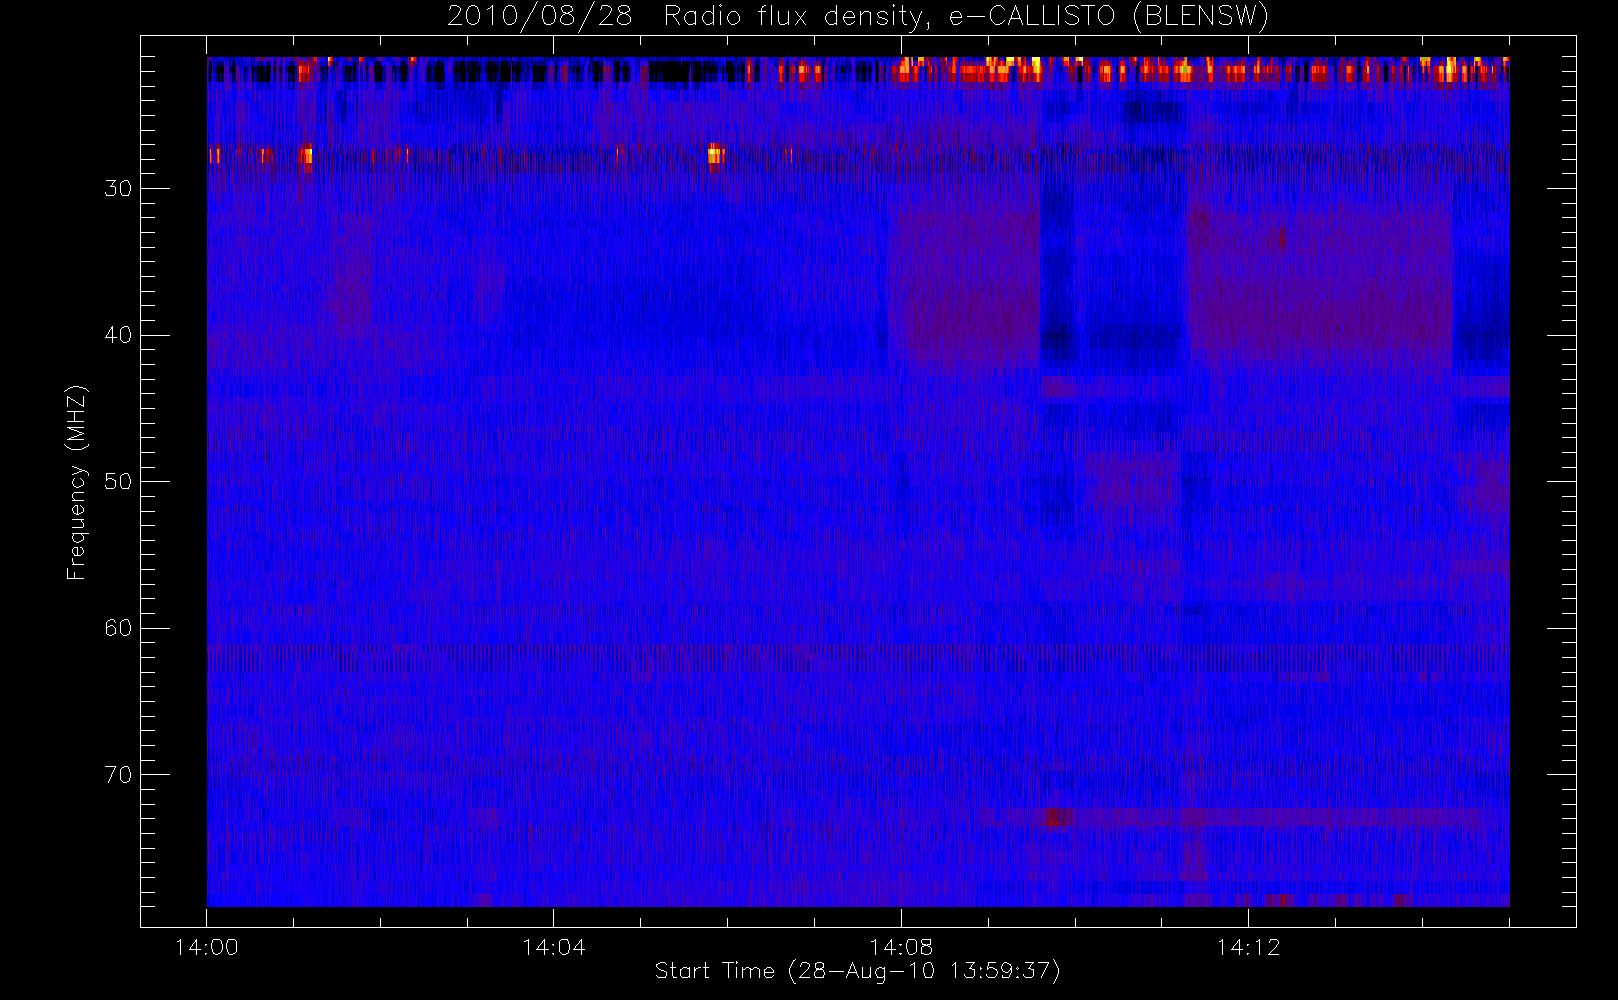Viewport: 1618px width, 1000px height.
Task: Click the 30 MHz frequency tick label
Action: pos(118,189)
